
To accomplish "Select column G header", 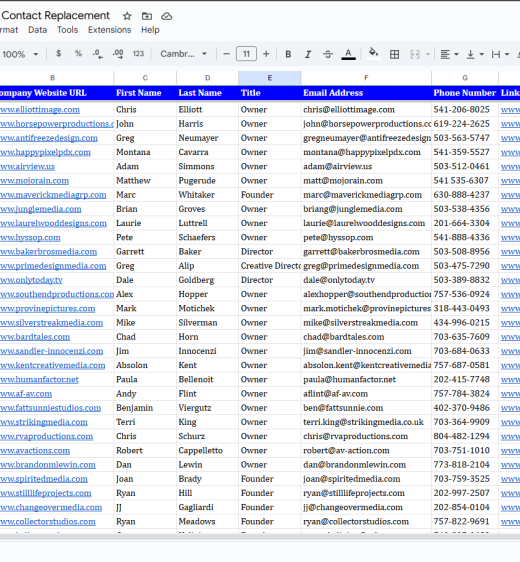I will click(465, 78).
